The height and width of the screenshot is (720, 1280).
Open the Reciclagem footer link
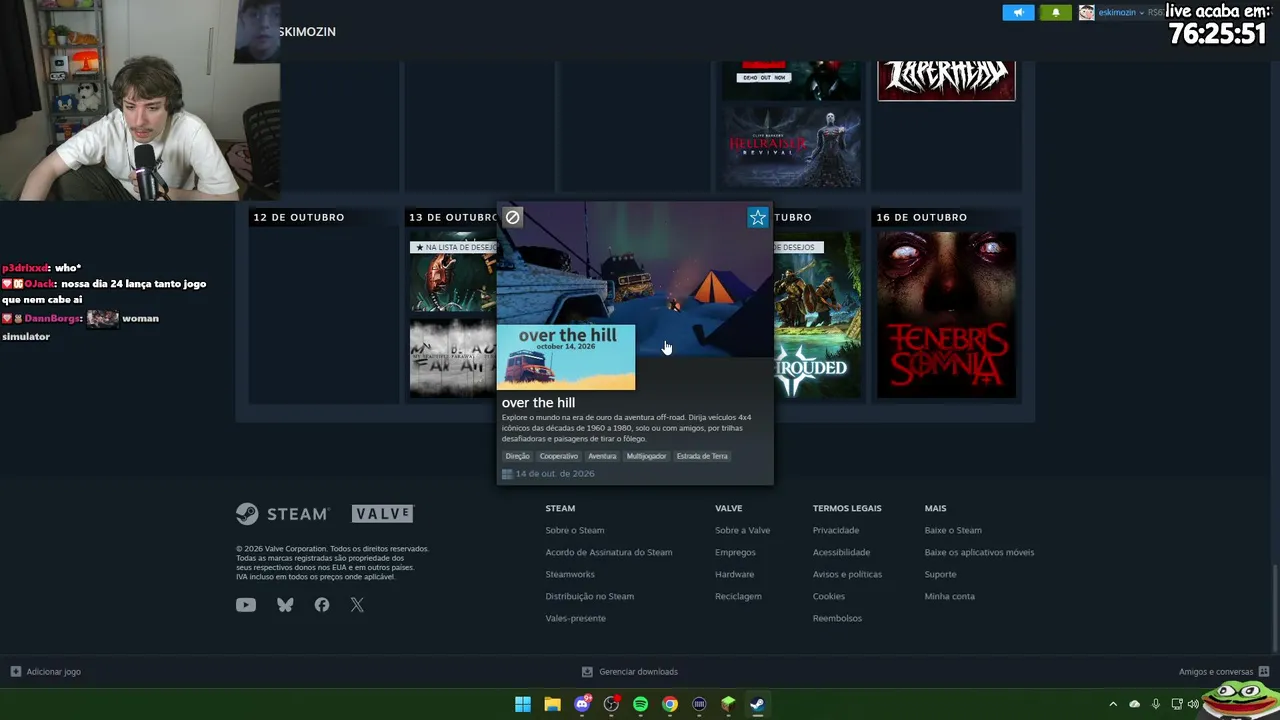tap(738, 596)
